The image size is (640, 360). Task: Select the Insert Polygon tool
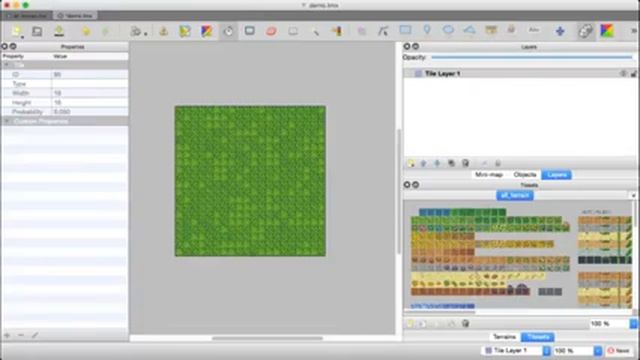coord(469,30)
